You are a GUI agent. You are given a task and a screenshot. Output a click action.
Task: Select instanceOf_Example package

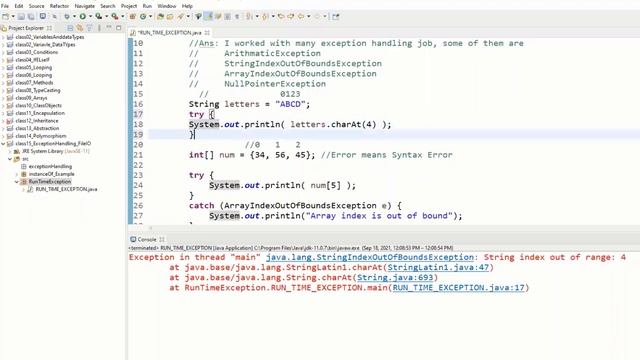tap(51, 174)
